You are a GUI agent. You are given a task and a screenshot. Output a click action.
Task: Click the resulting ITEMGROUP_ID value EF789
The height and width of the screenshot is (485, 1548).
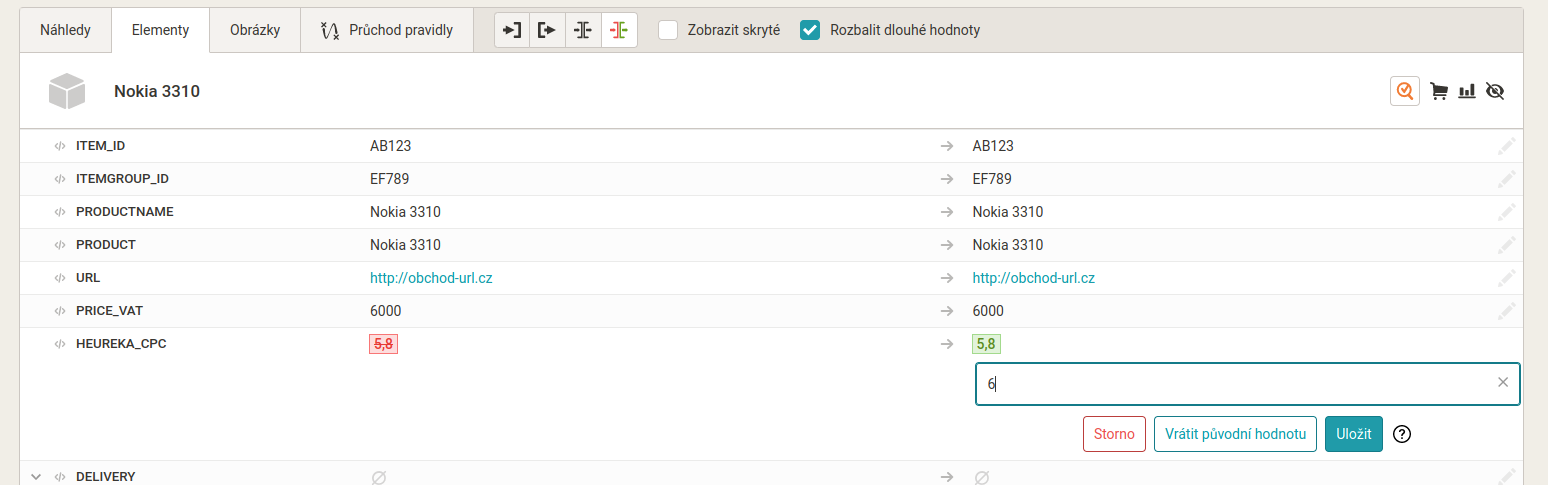992,179
